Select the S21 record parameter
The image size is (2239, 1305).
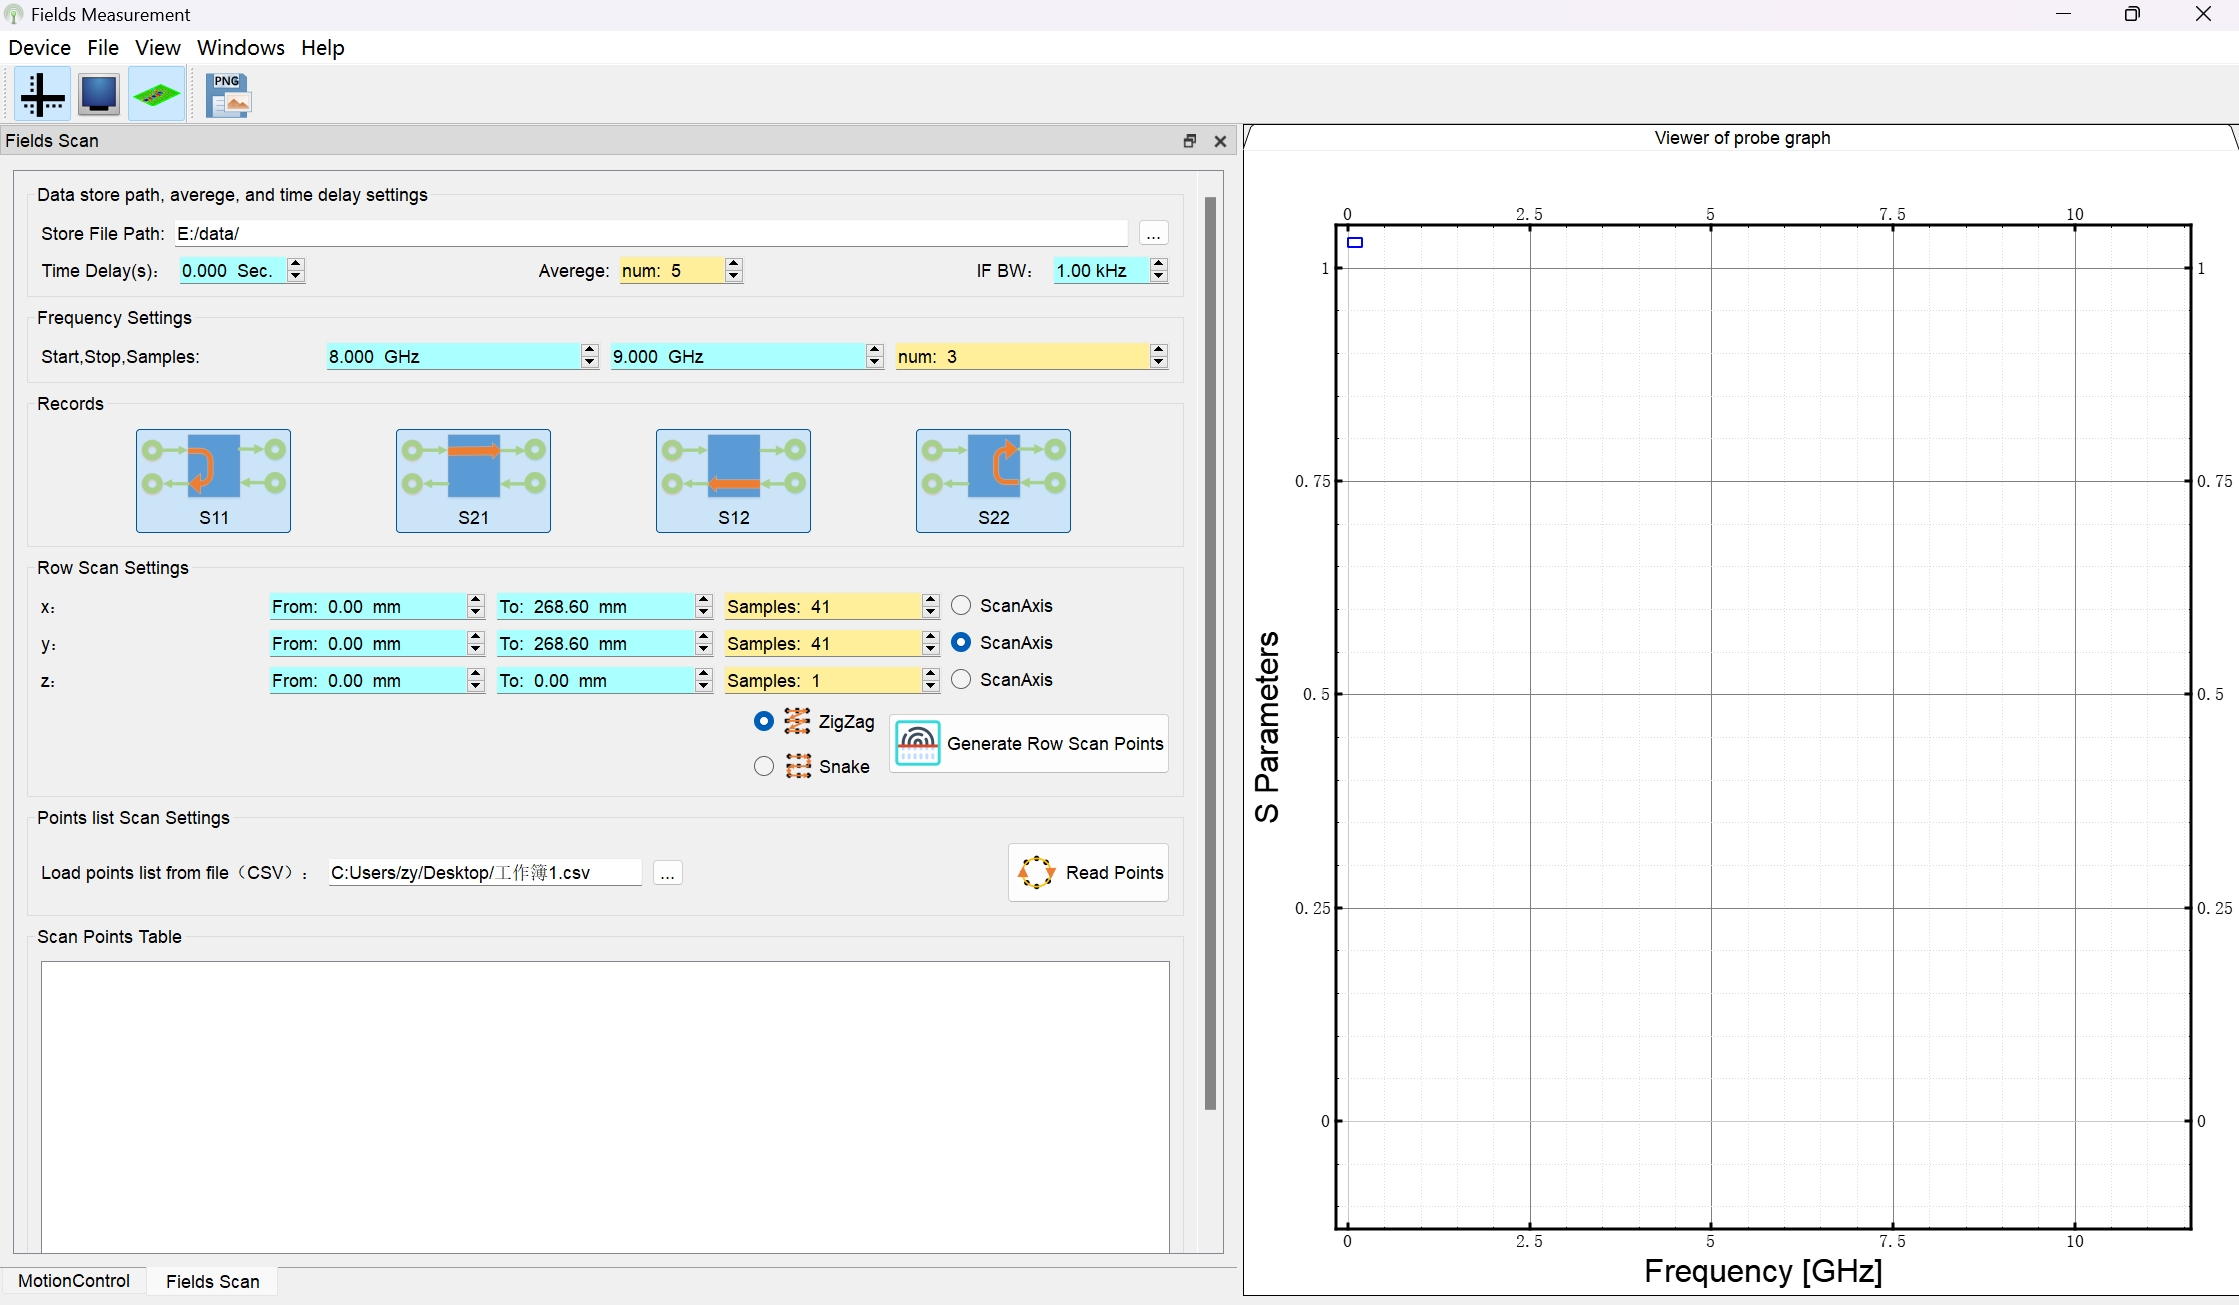pos(473,481)
